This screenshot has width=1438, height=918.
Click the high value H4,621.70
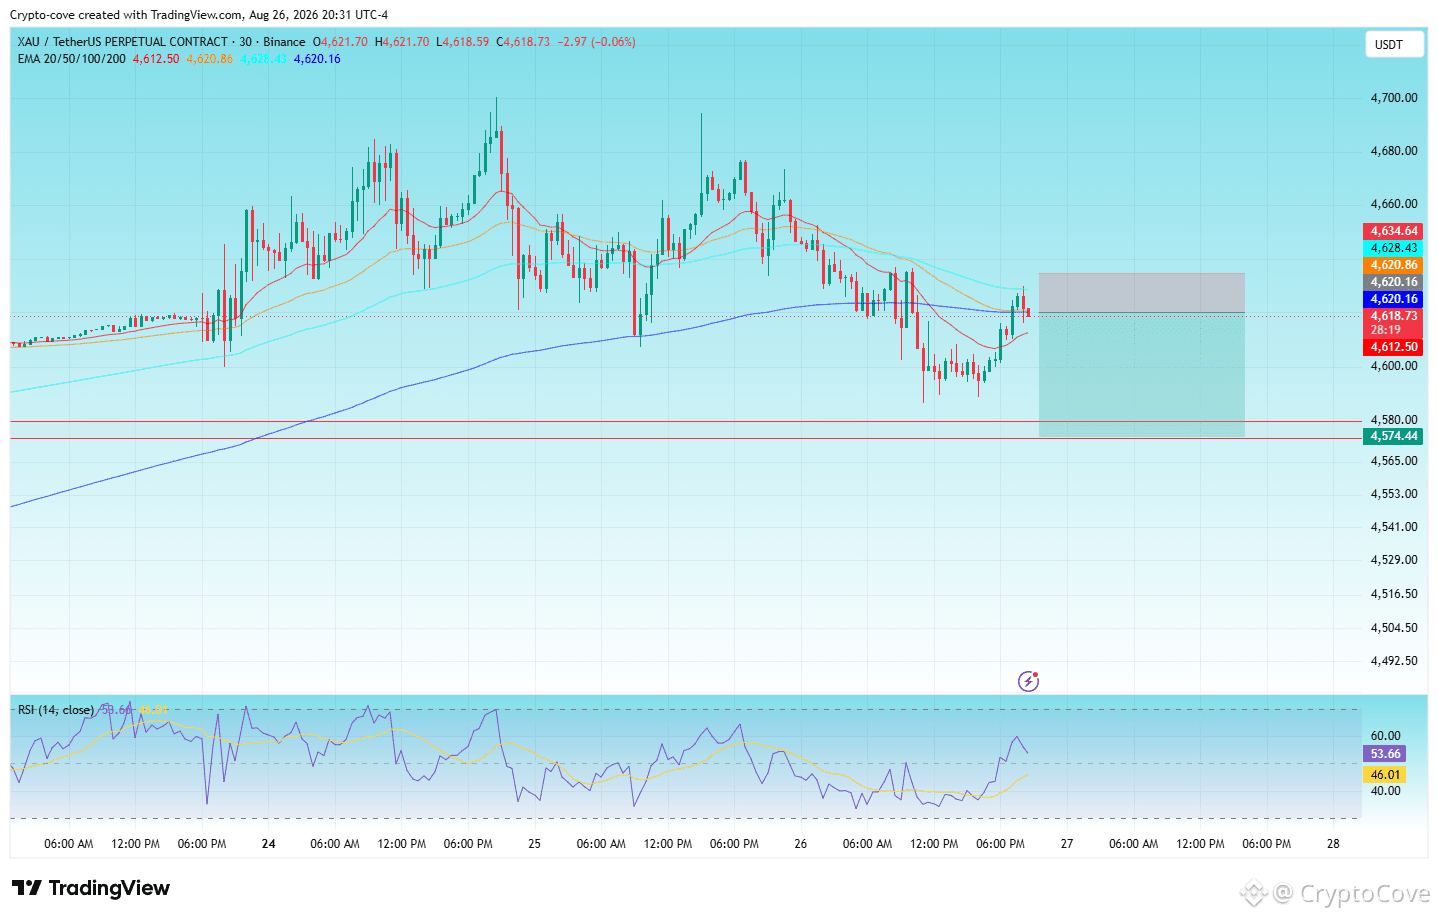(402, 42)
